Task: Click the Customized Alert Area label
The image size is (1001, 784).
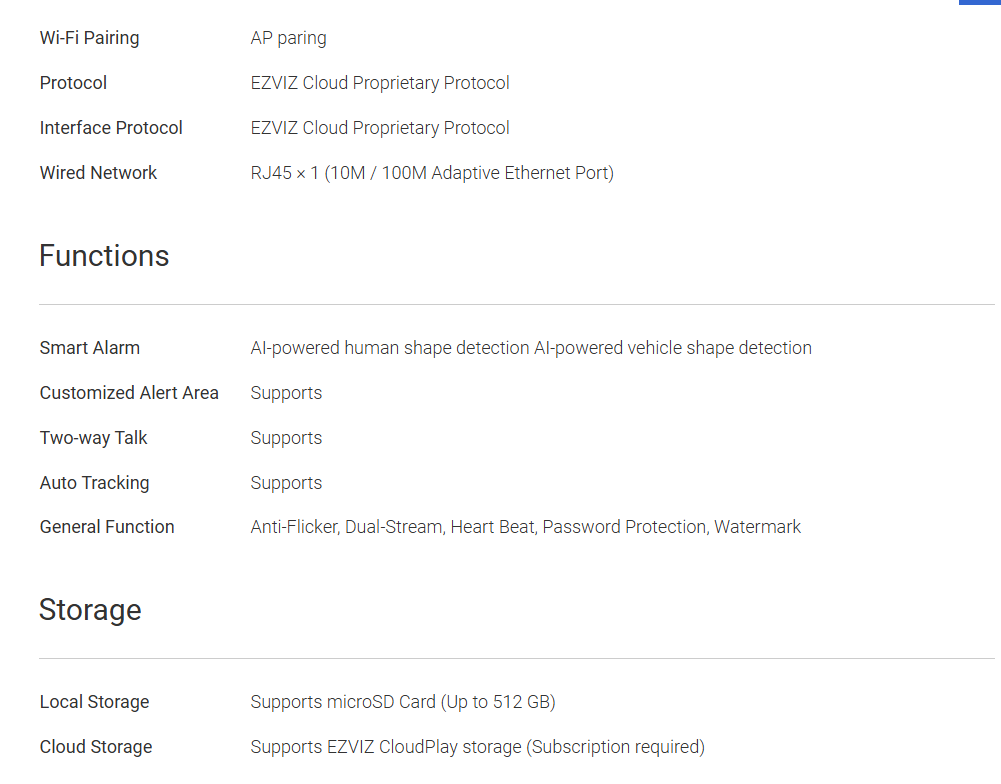Action: pyautogui.click(x=129, y=393)
